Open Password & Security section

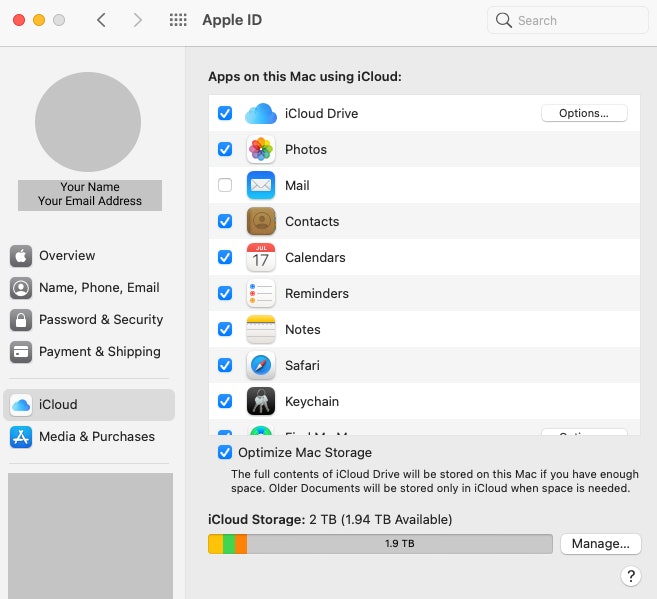tap(89, 320)
